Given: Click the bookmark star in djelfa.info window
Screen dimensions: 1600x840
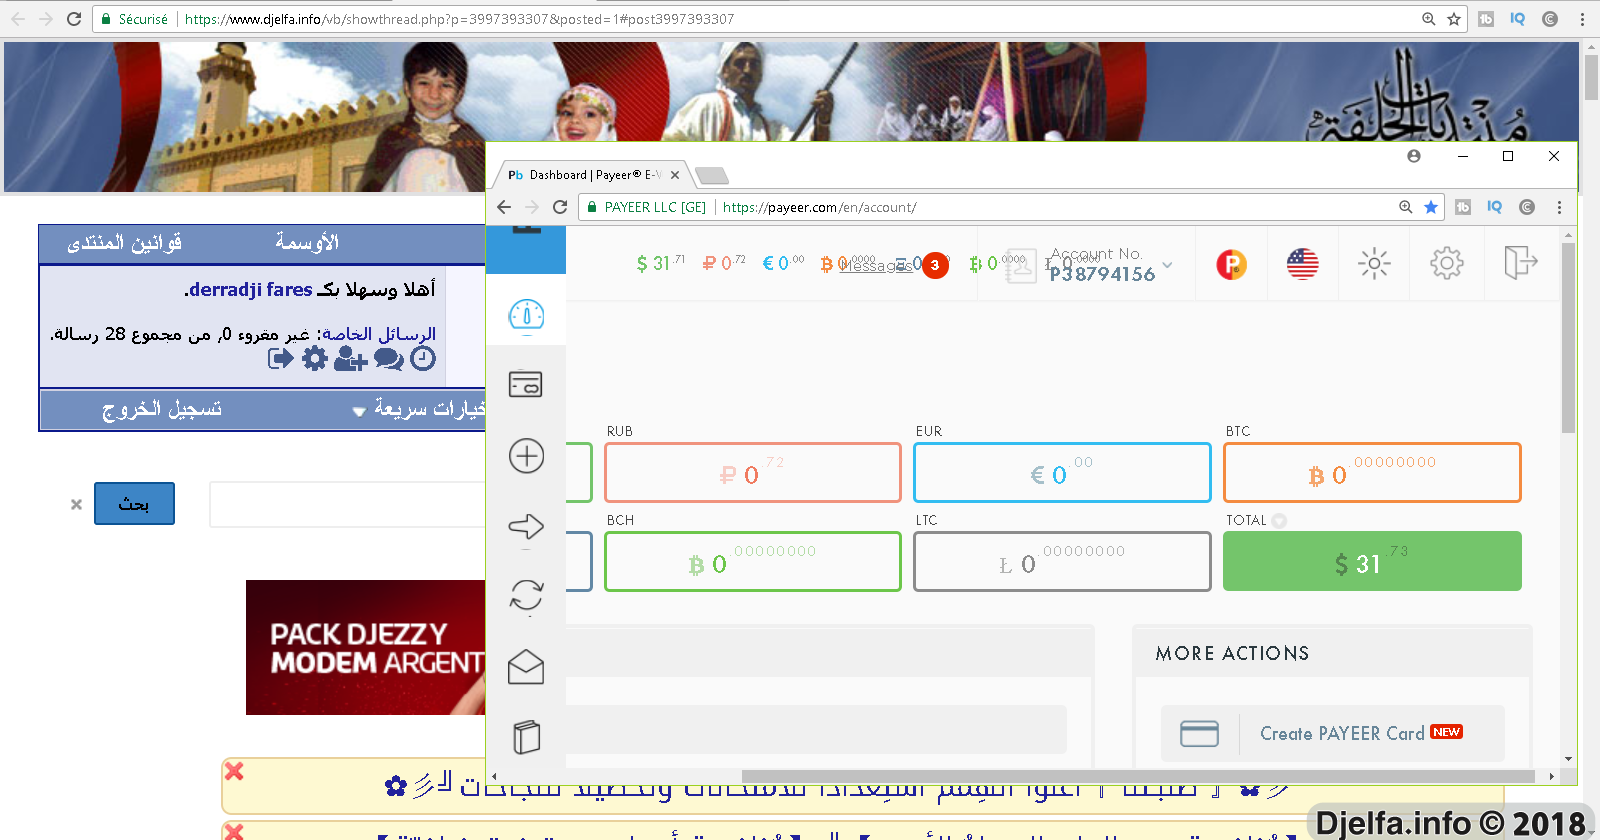Looking at the screenshot, I should pyautogui.click(x=1454, y=19).
